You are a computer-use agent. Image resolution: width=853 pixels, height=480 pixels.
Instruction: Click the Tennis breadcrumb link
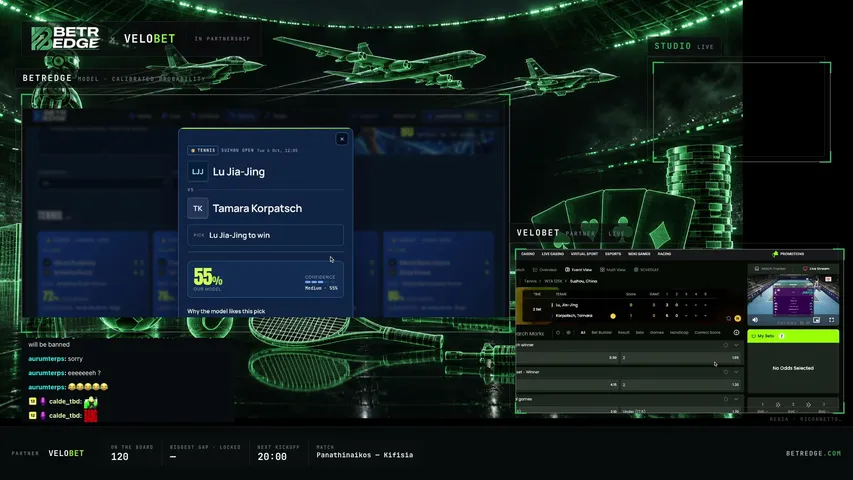pos(530,281)
